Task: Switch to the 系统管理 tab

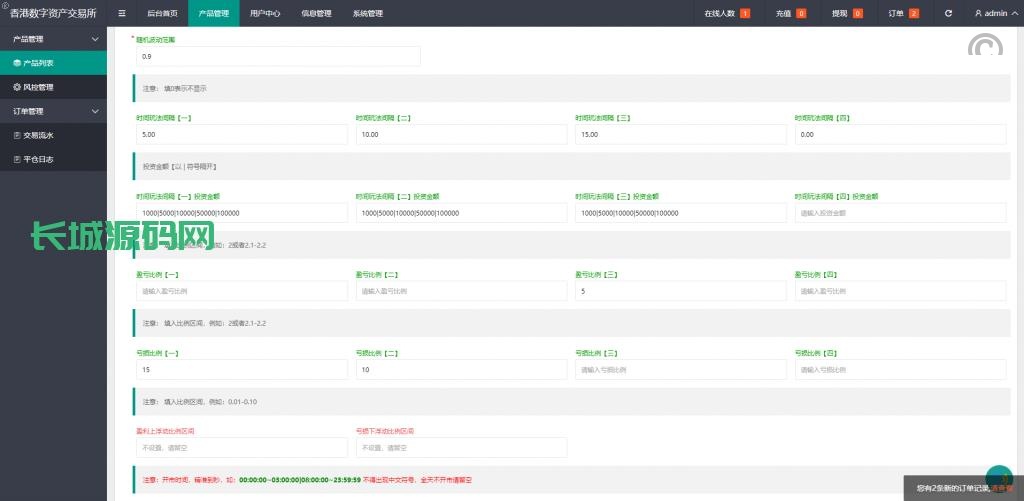Action: [x=367, y=13]
